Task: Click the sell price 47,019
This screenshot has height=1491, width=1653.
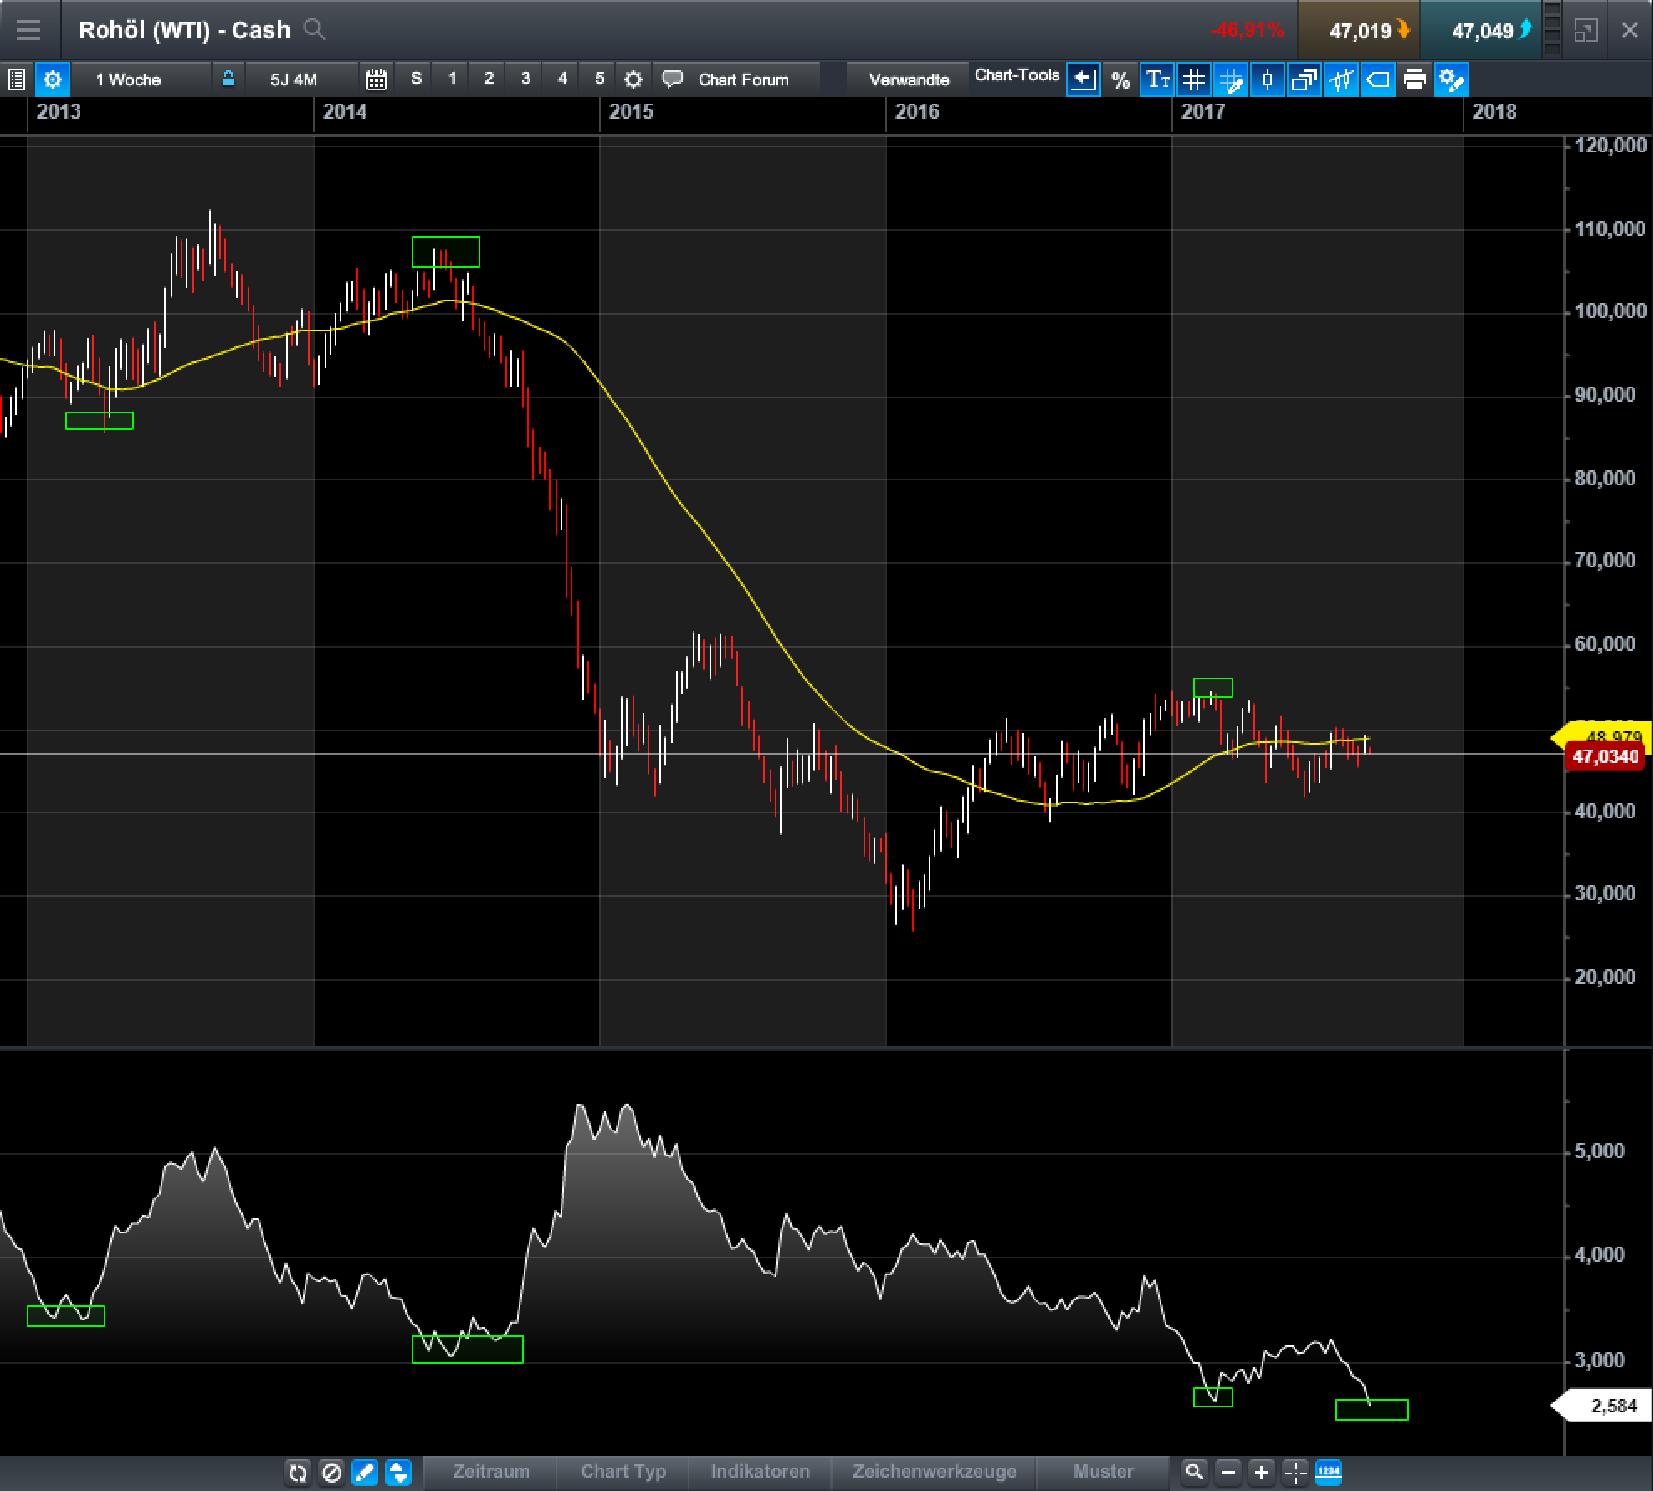Action: (1358, 30)
